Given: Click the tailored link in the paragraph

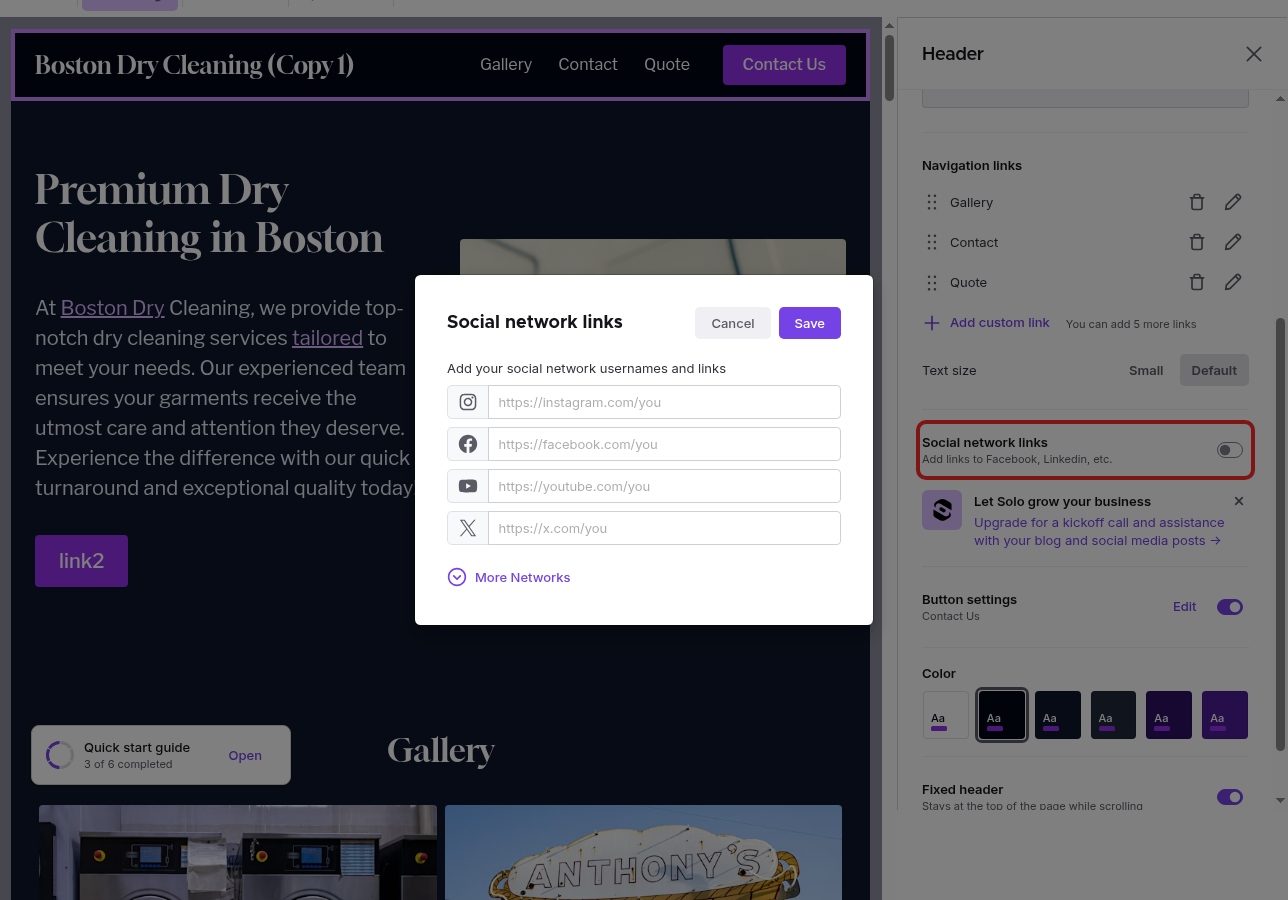Looking at the screenshot, I should coord(327,337).
